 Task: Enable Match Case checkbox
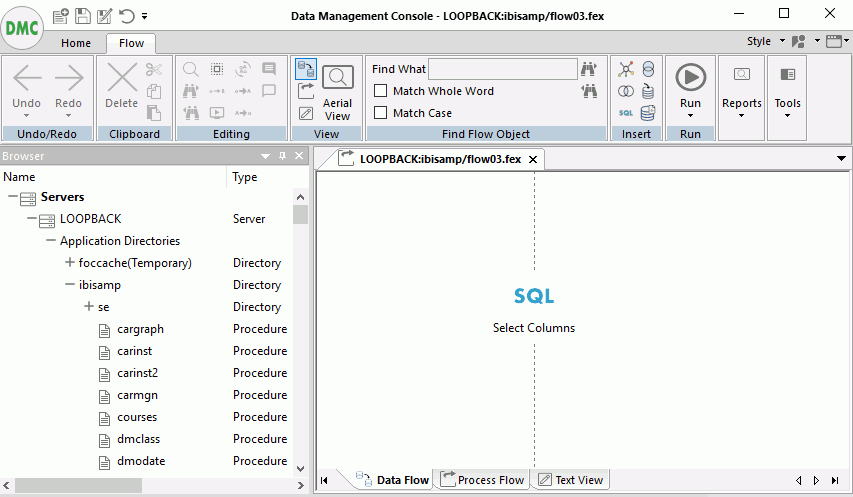[x=381, y=113]
